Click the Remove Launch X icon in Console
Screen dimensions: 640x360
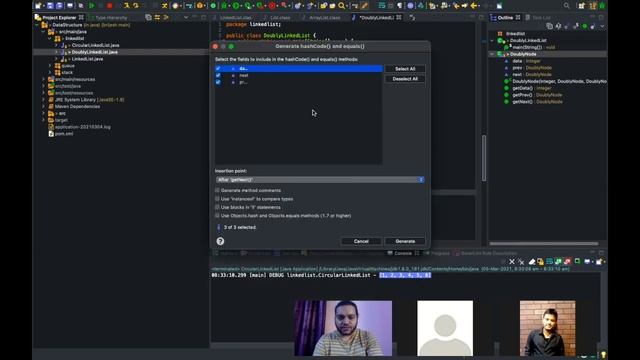pos(512,262)
